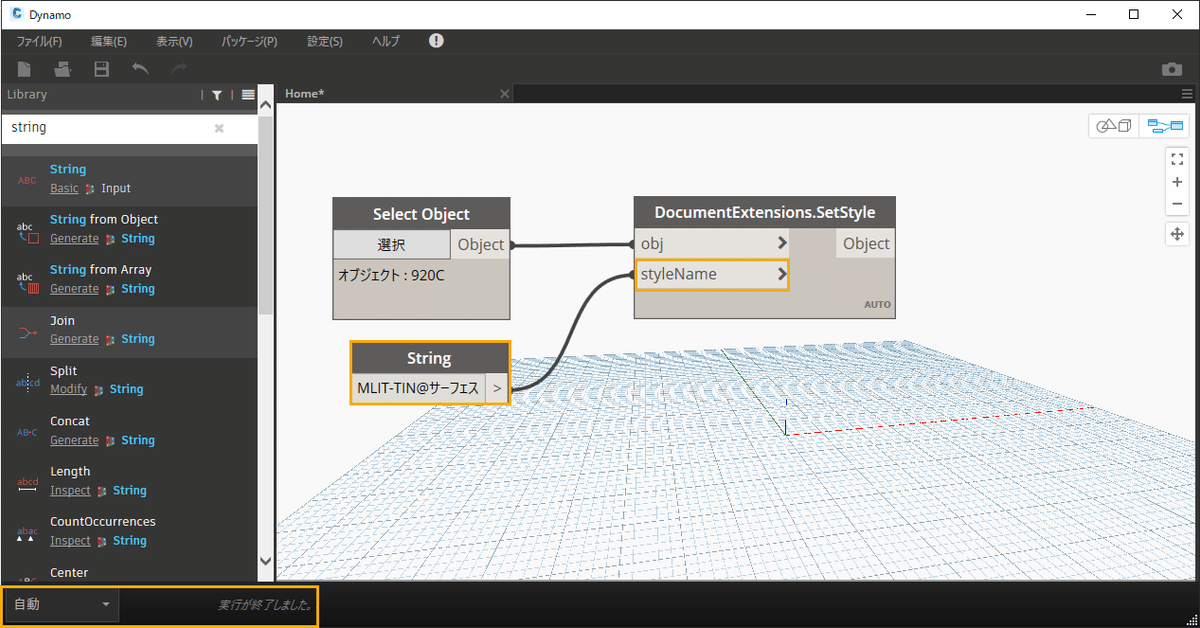Switch to 3D background preview navigation
Image resolution: width=1200 pixels, height=628 pixels.
(x=1114, y=126)
